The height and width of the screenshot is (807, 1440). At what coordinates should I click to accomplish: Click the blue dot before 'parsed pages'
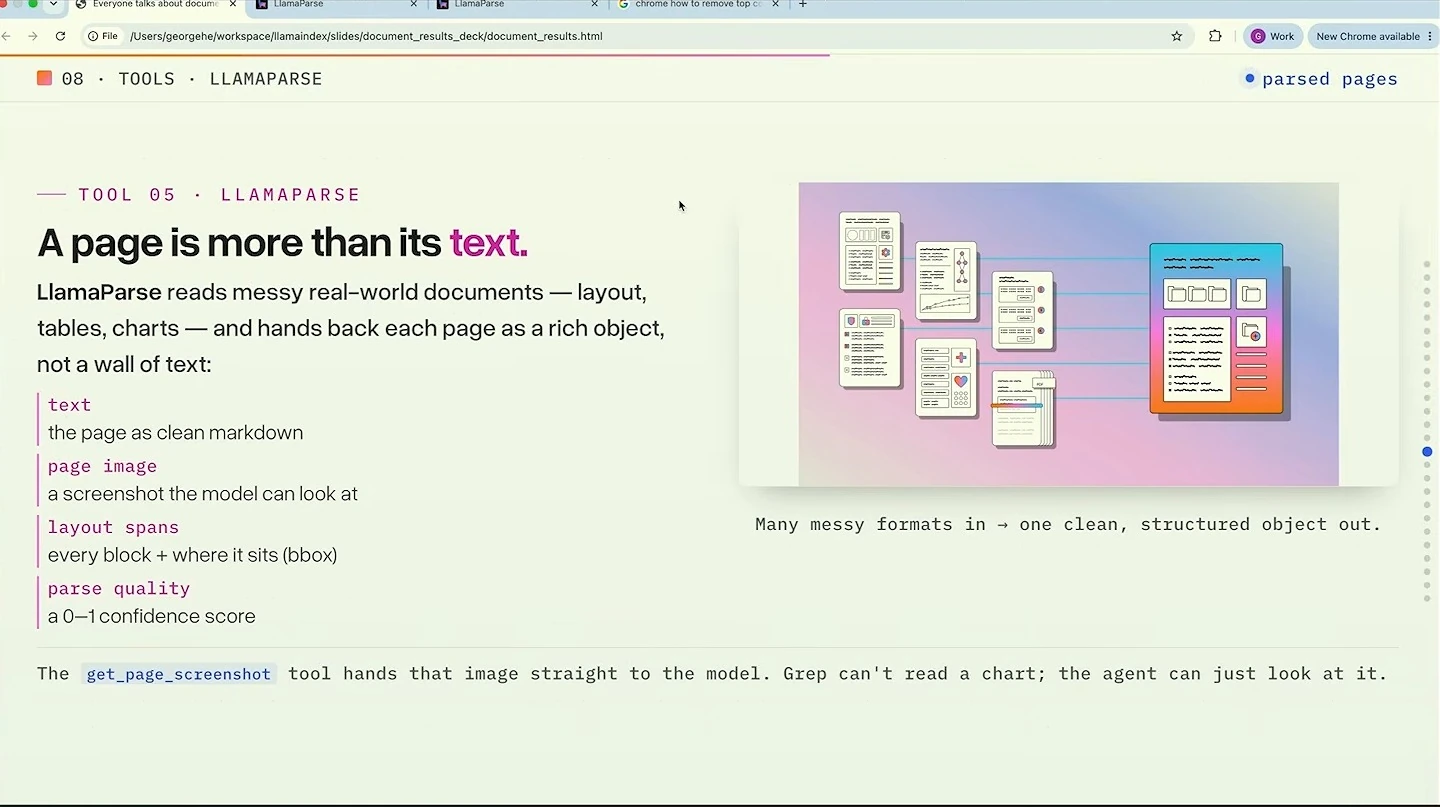1249,78
